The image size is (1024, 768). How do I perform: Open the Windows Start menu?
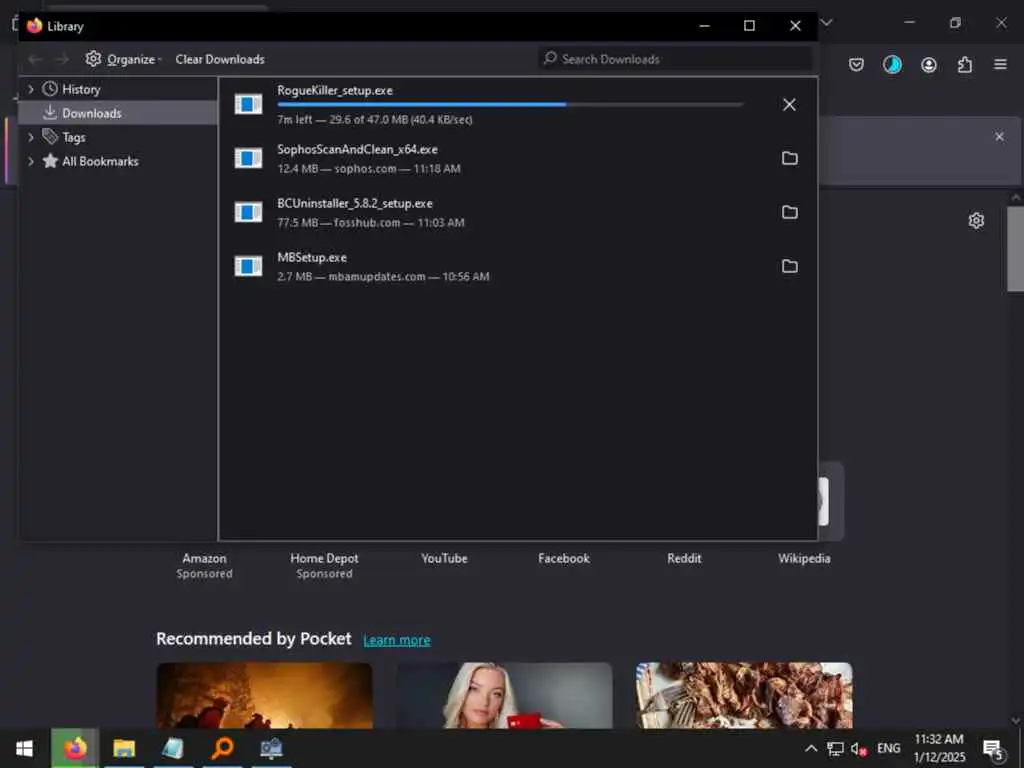coord(24,748)
